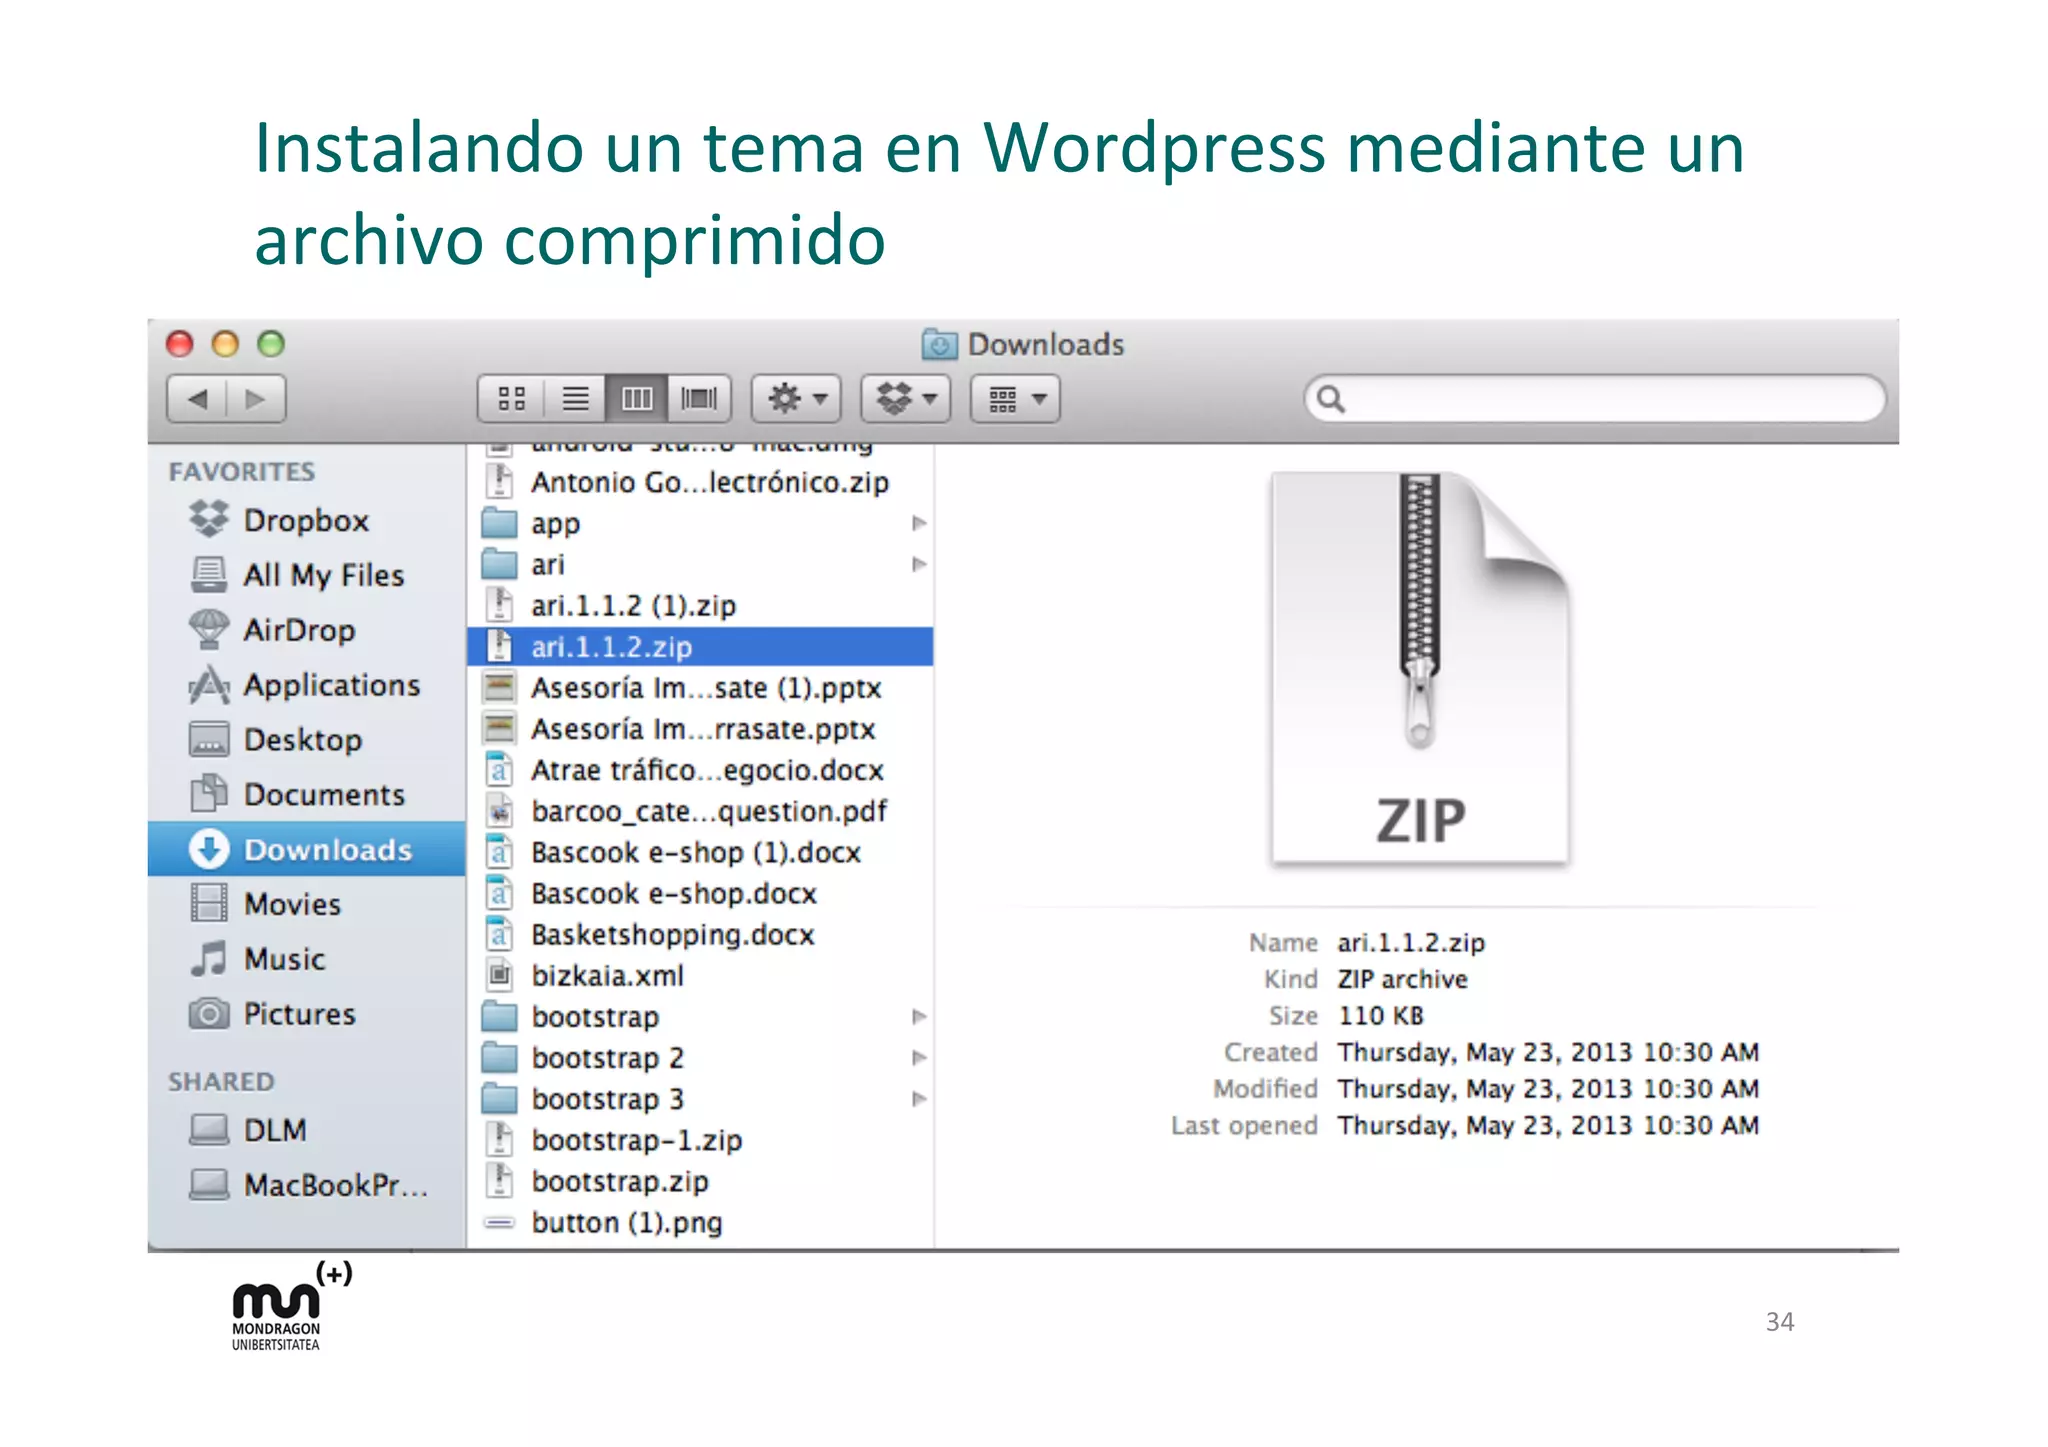
Task: Select All My Files in sidebar
Action: 306,575
